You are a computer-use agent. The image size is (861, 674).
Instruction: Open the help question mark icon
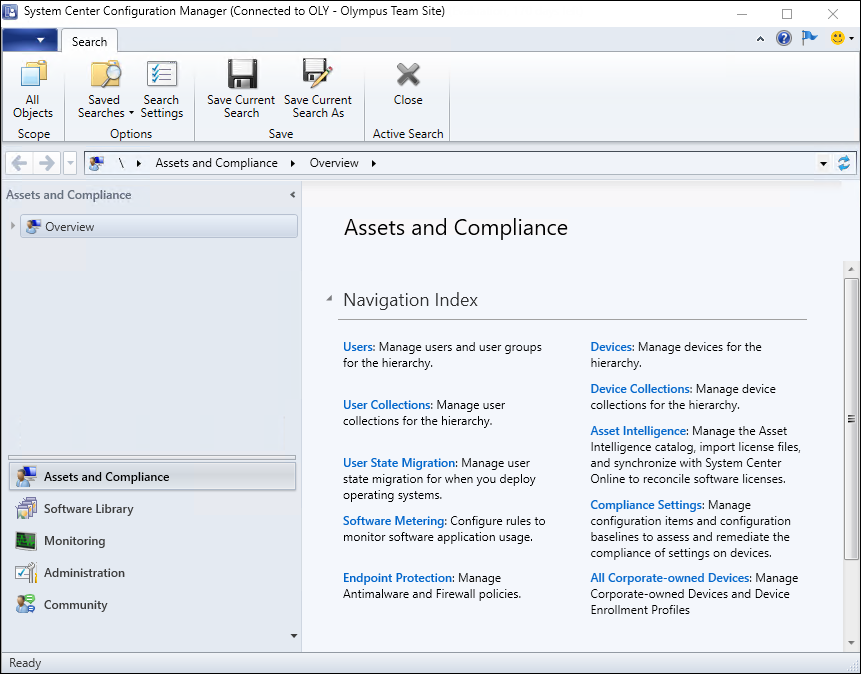click(784, 39)
